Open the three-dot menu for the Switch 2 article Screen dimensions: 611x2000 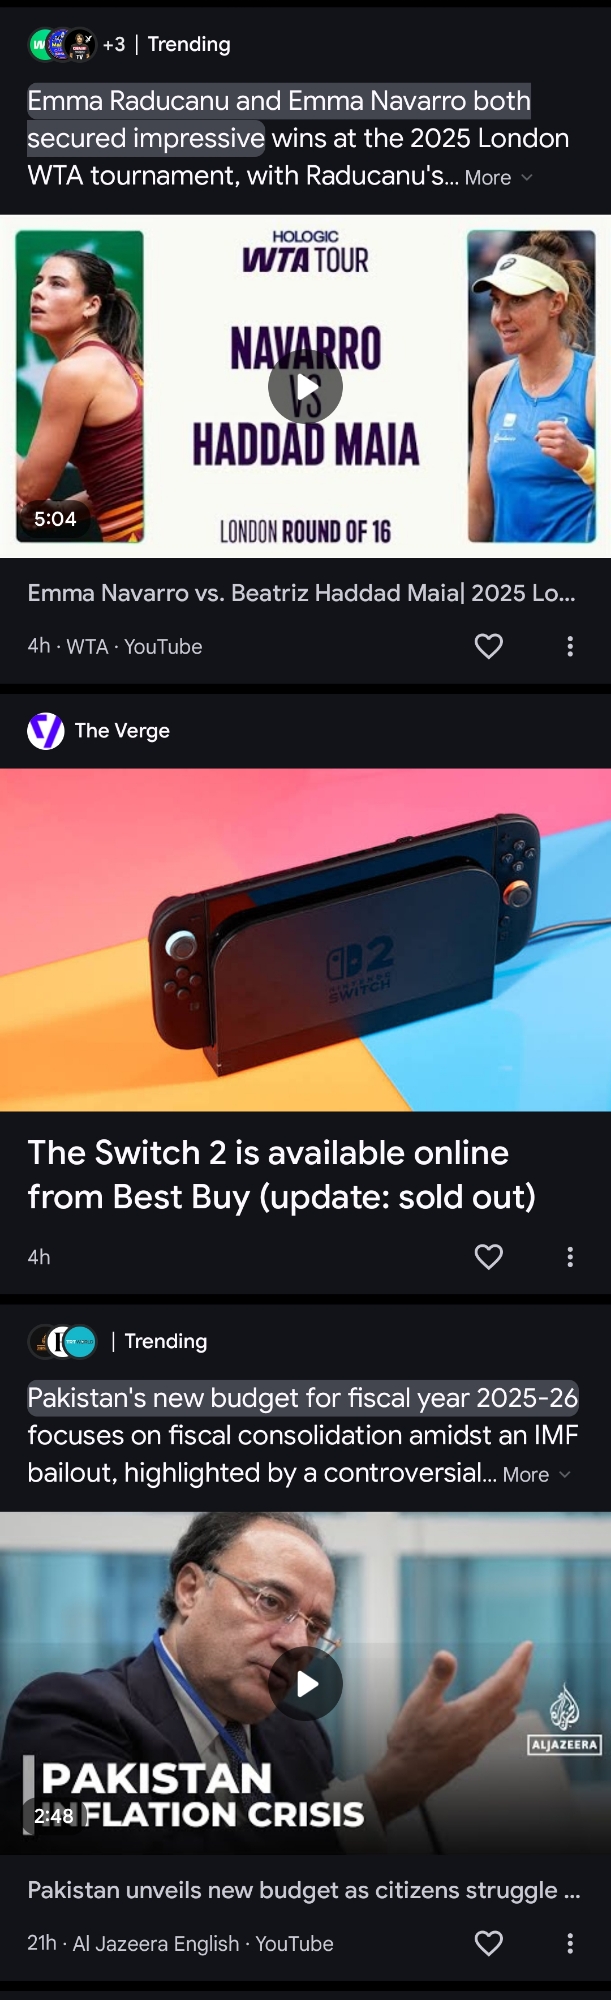570,1256
